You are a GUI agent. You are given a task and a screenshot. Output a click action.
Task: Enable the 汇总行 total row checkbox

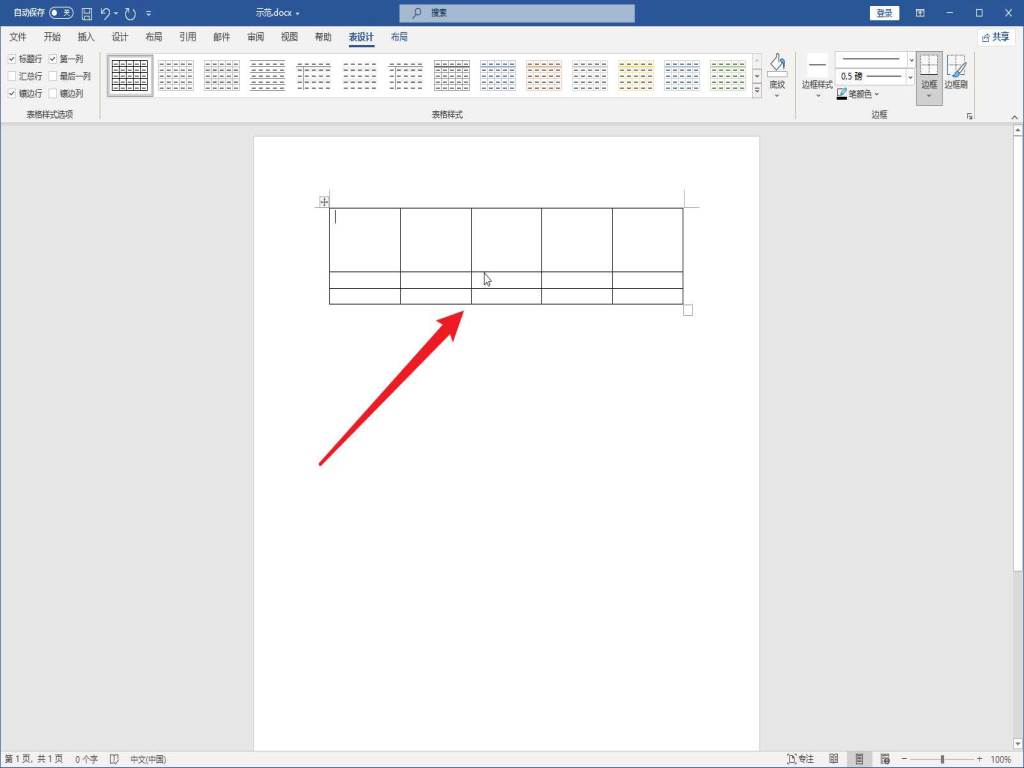12,76
